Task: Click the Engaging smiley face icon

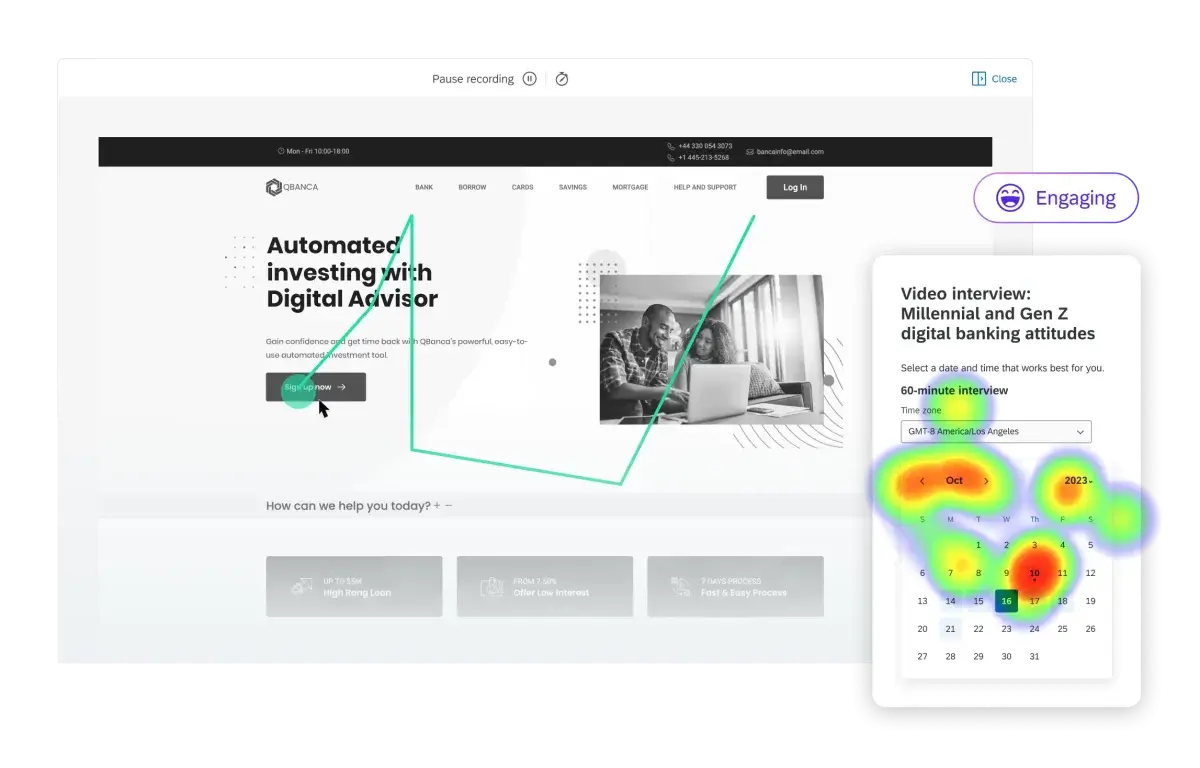Action: 1010,198
